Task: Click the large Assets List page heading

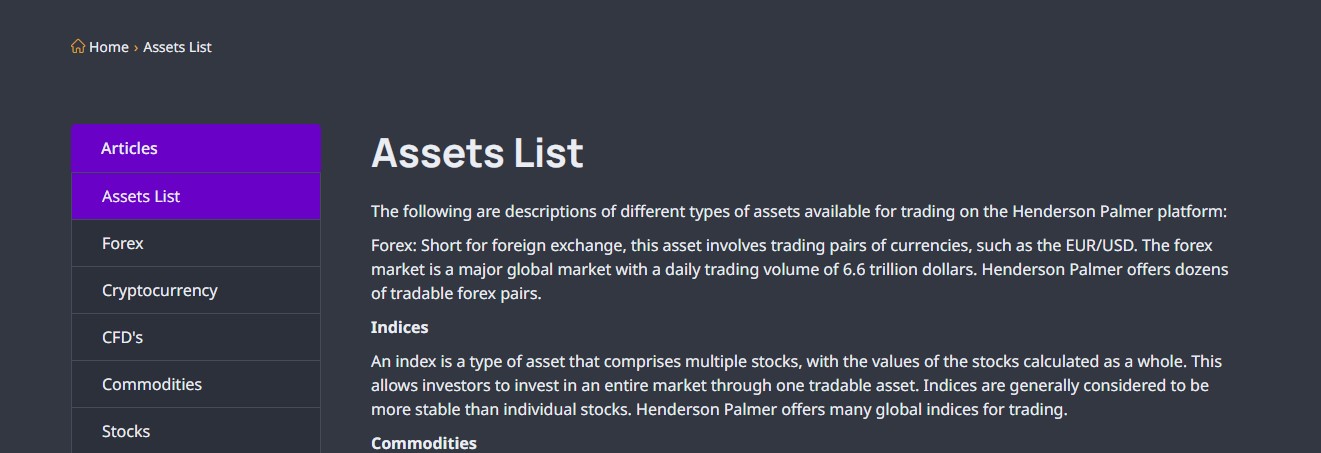Action: click(x=477, y=153)
